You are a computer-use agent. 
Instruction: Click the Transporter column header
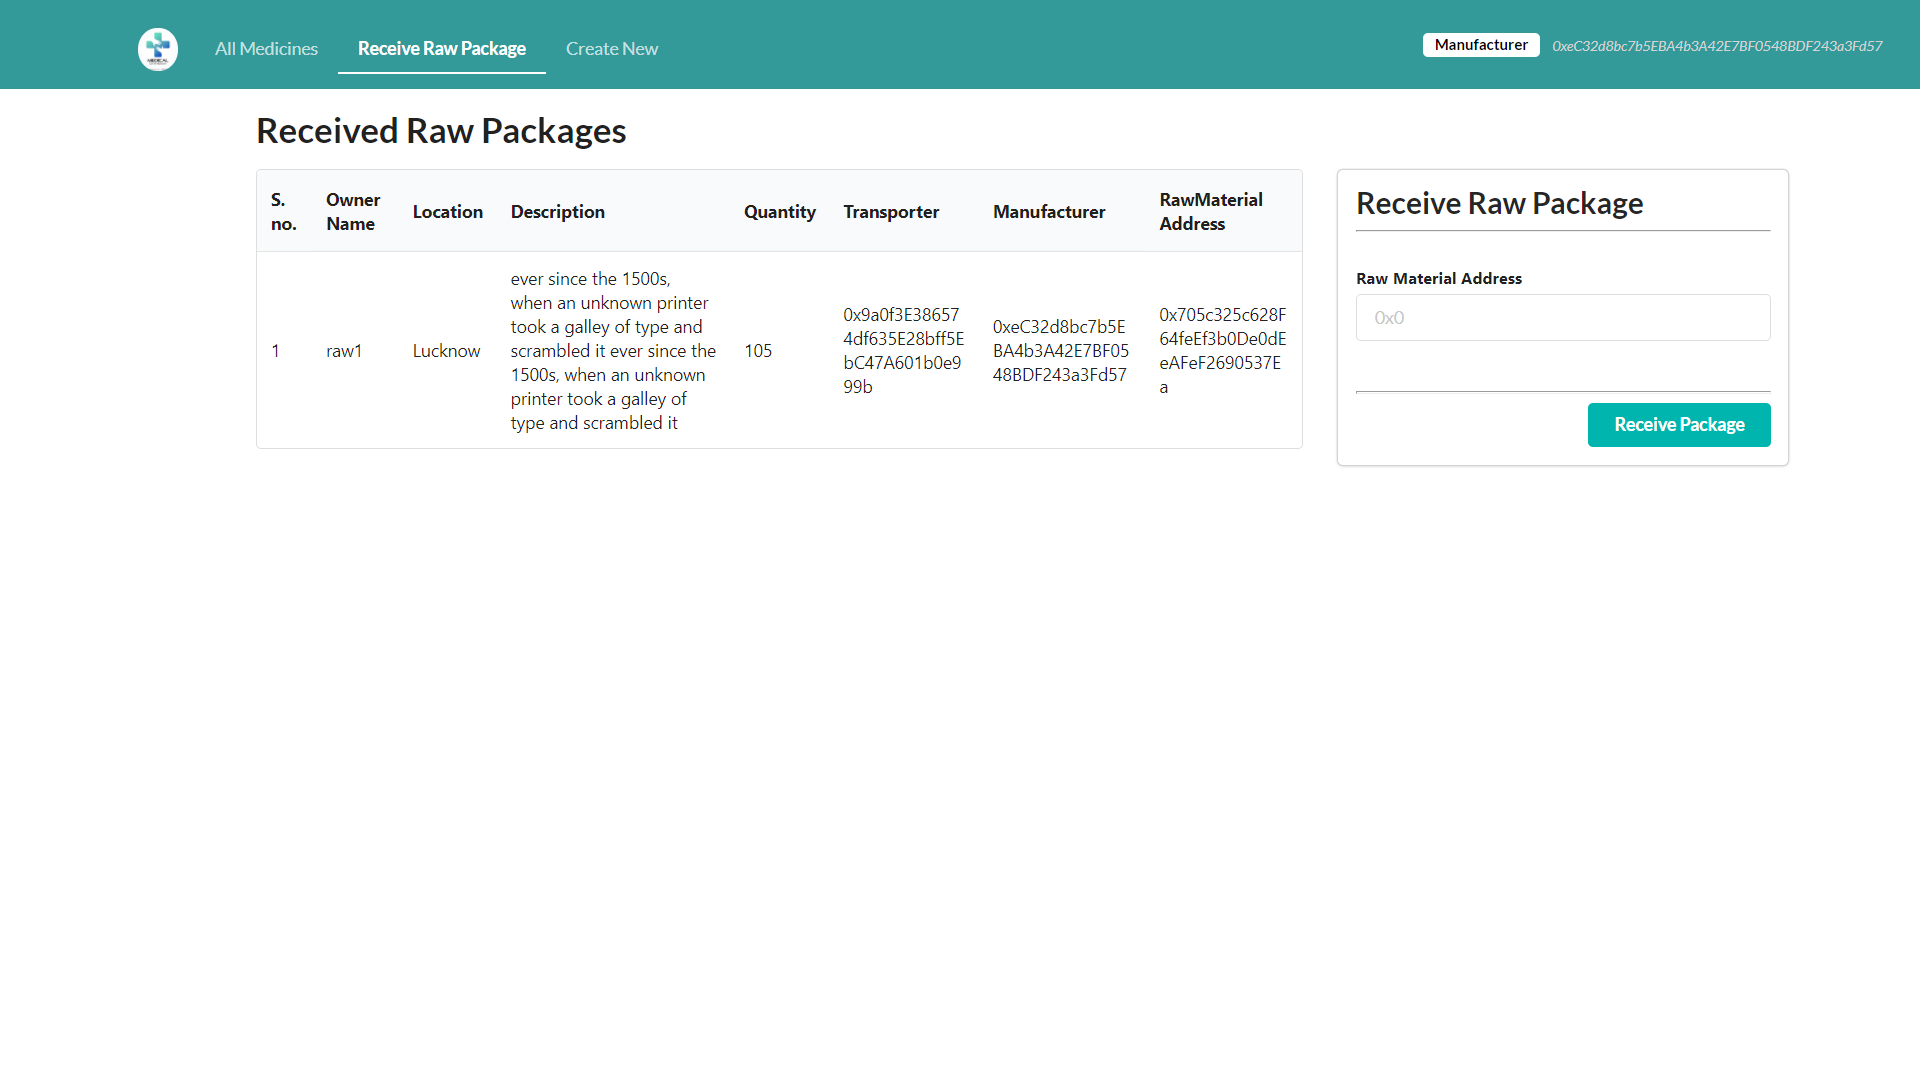pyautogui.click(x=891, y=211)
